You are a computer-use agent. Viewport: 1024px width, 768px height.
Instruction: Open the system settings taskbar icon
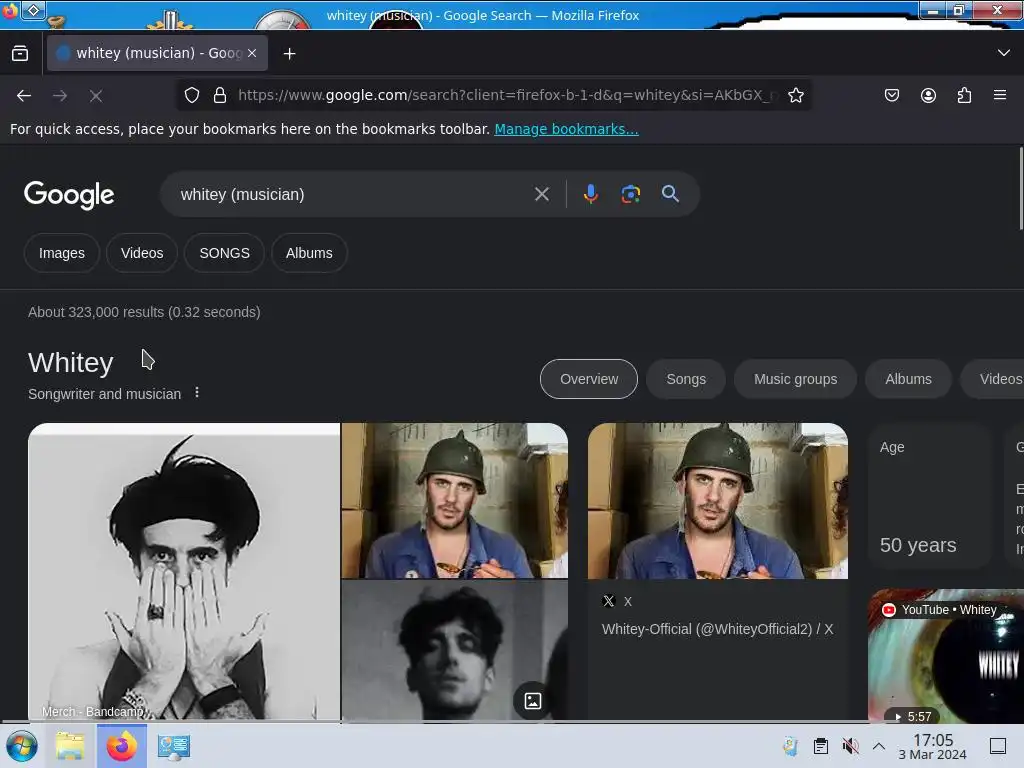pos(174,746)
